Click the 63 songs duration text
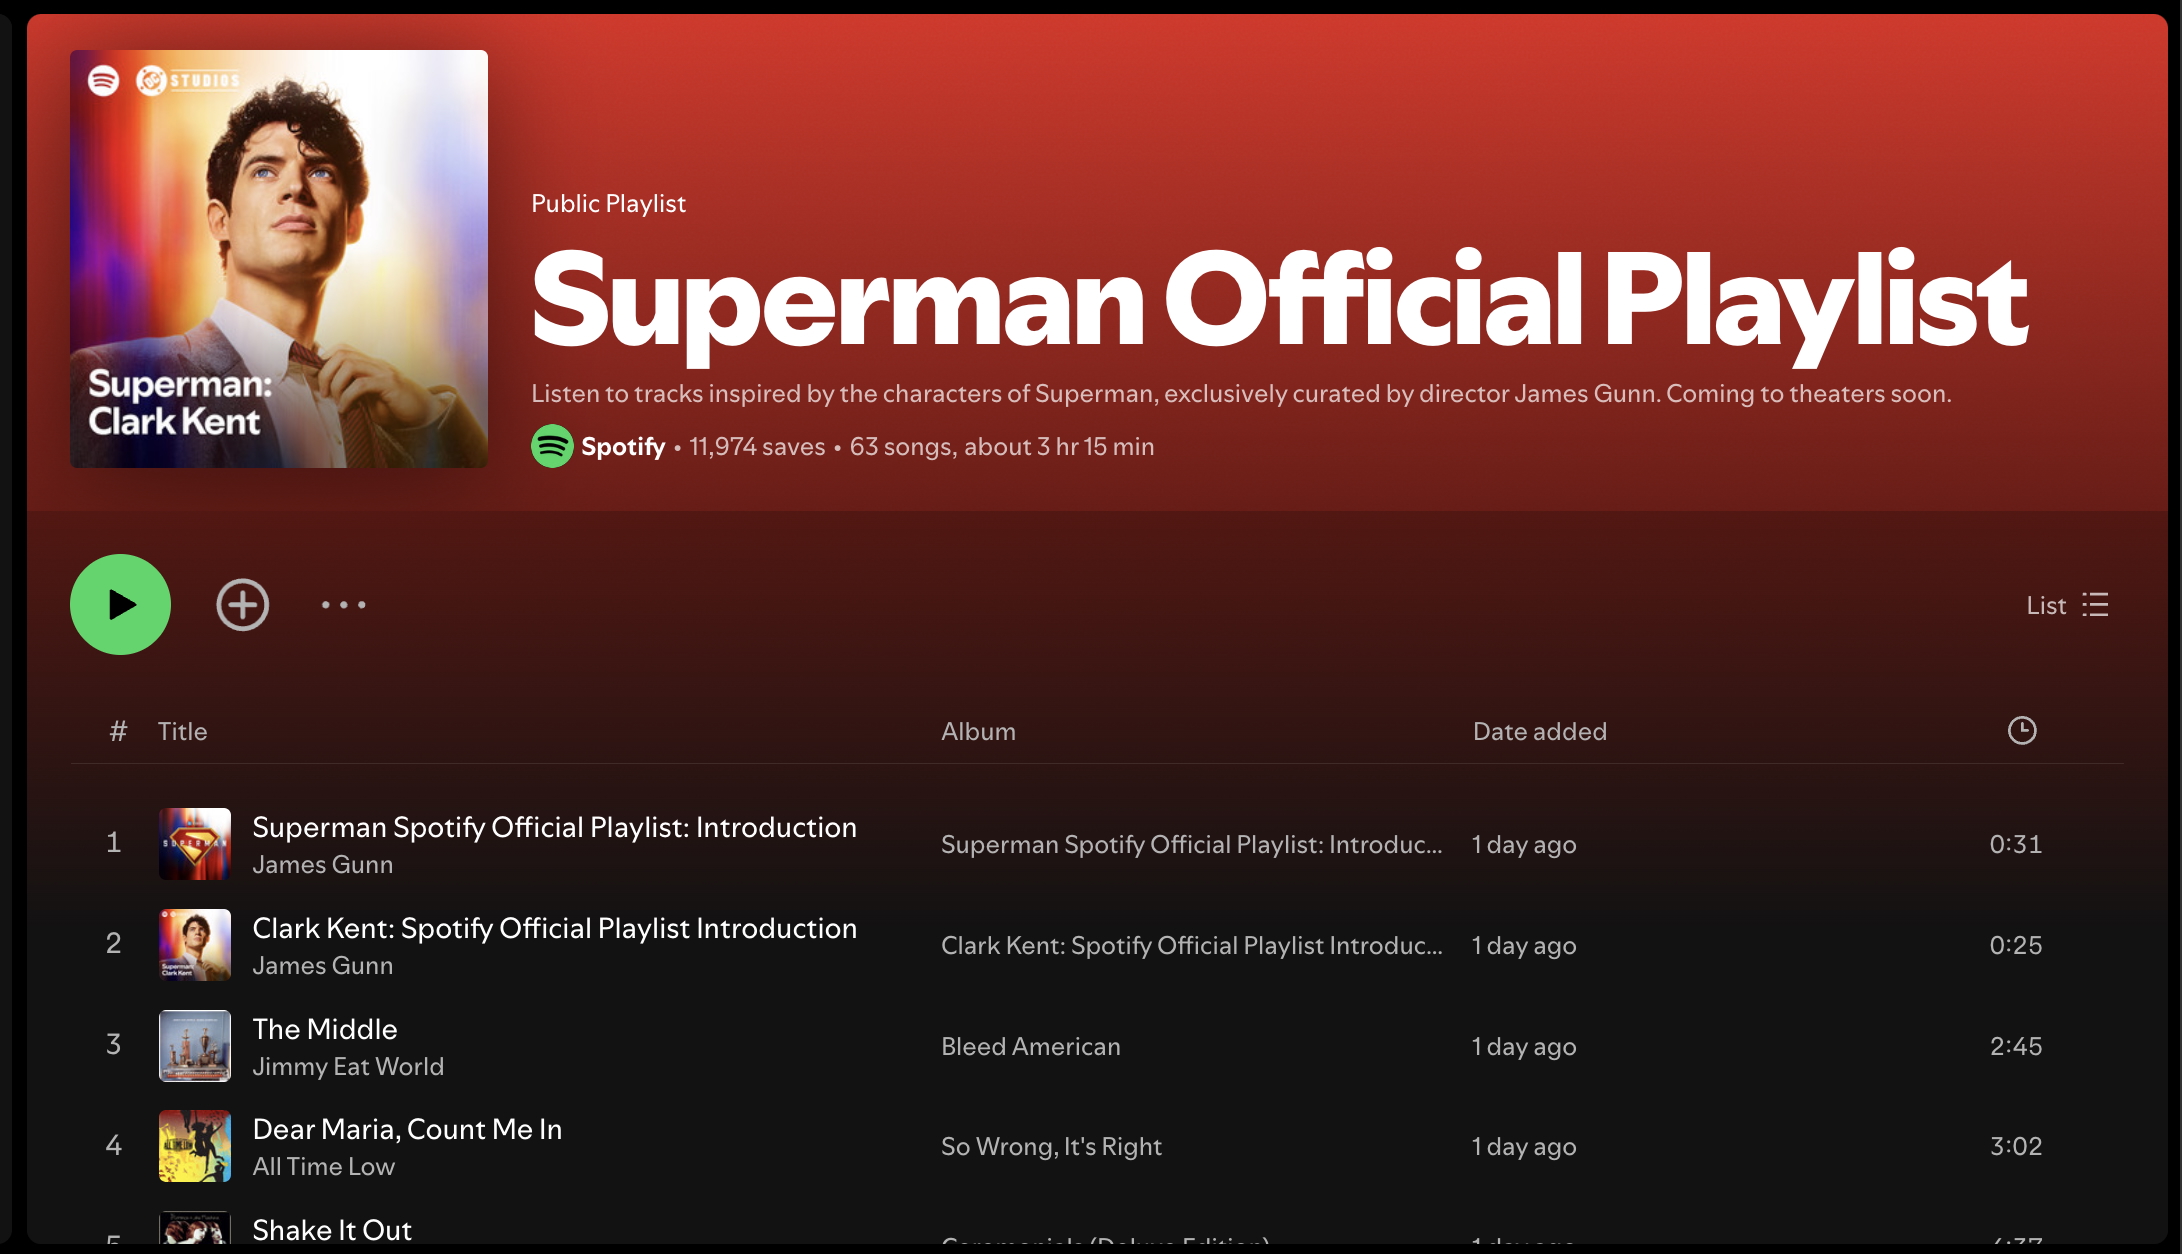The height and width of the screenshot is (1254, 2182). coord(1002,446)
